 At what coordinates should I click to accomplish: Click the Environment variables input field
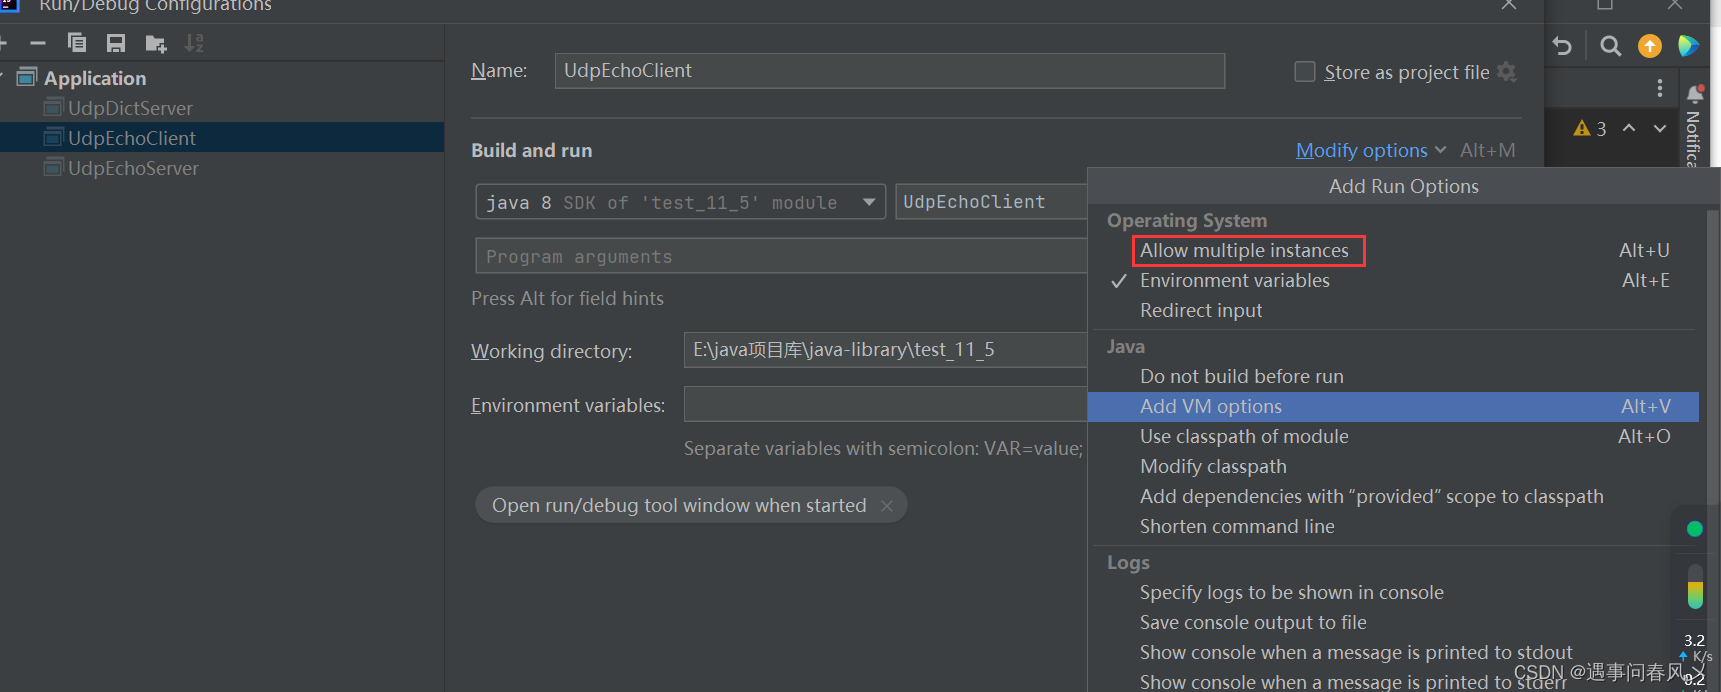(x=885, y=405)
